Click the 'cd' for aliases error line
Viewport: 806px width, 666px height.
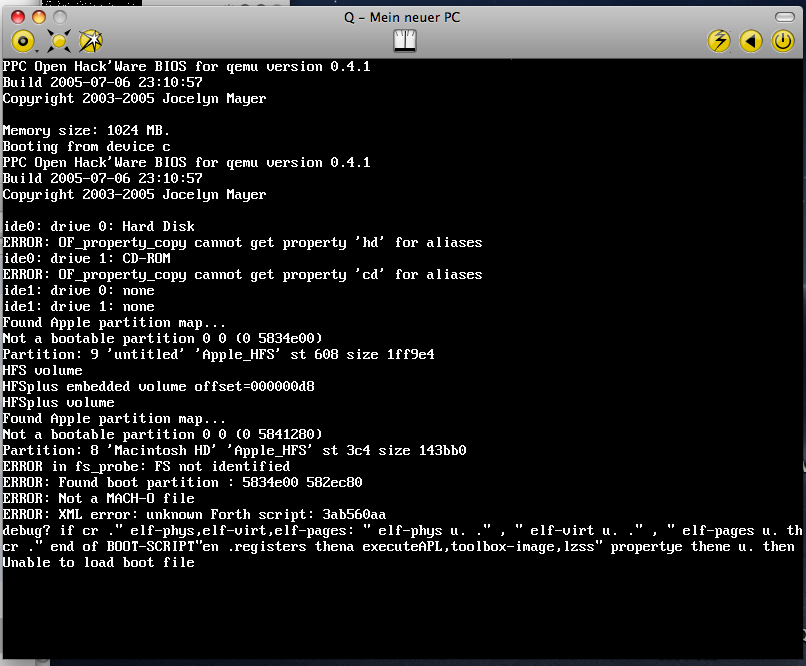click(243, 274)
